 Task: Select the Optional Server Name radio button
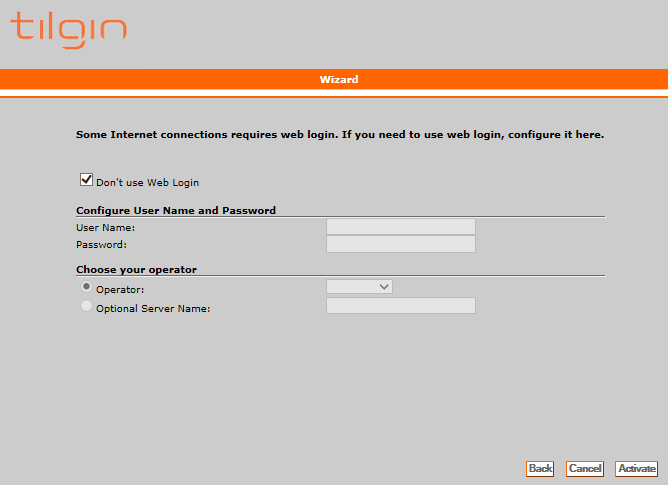[x=86, y=306]
